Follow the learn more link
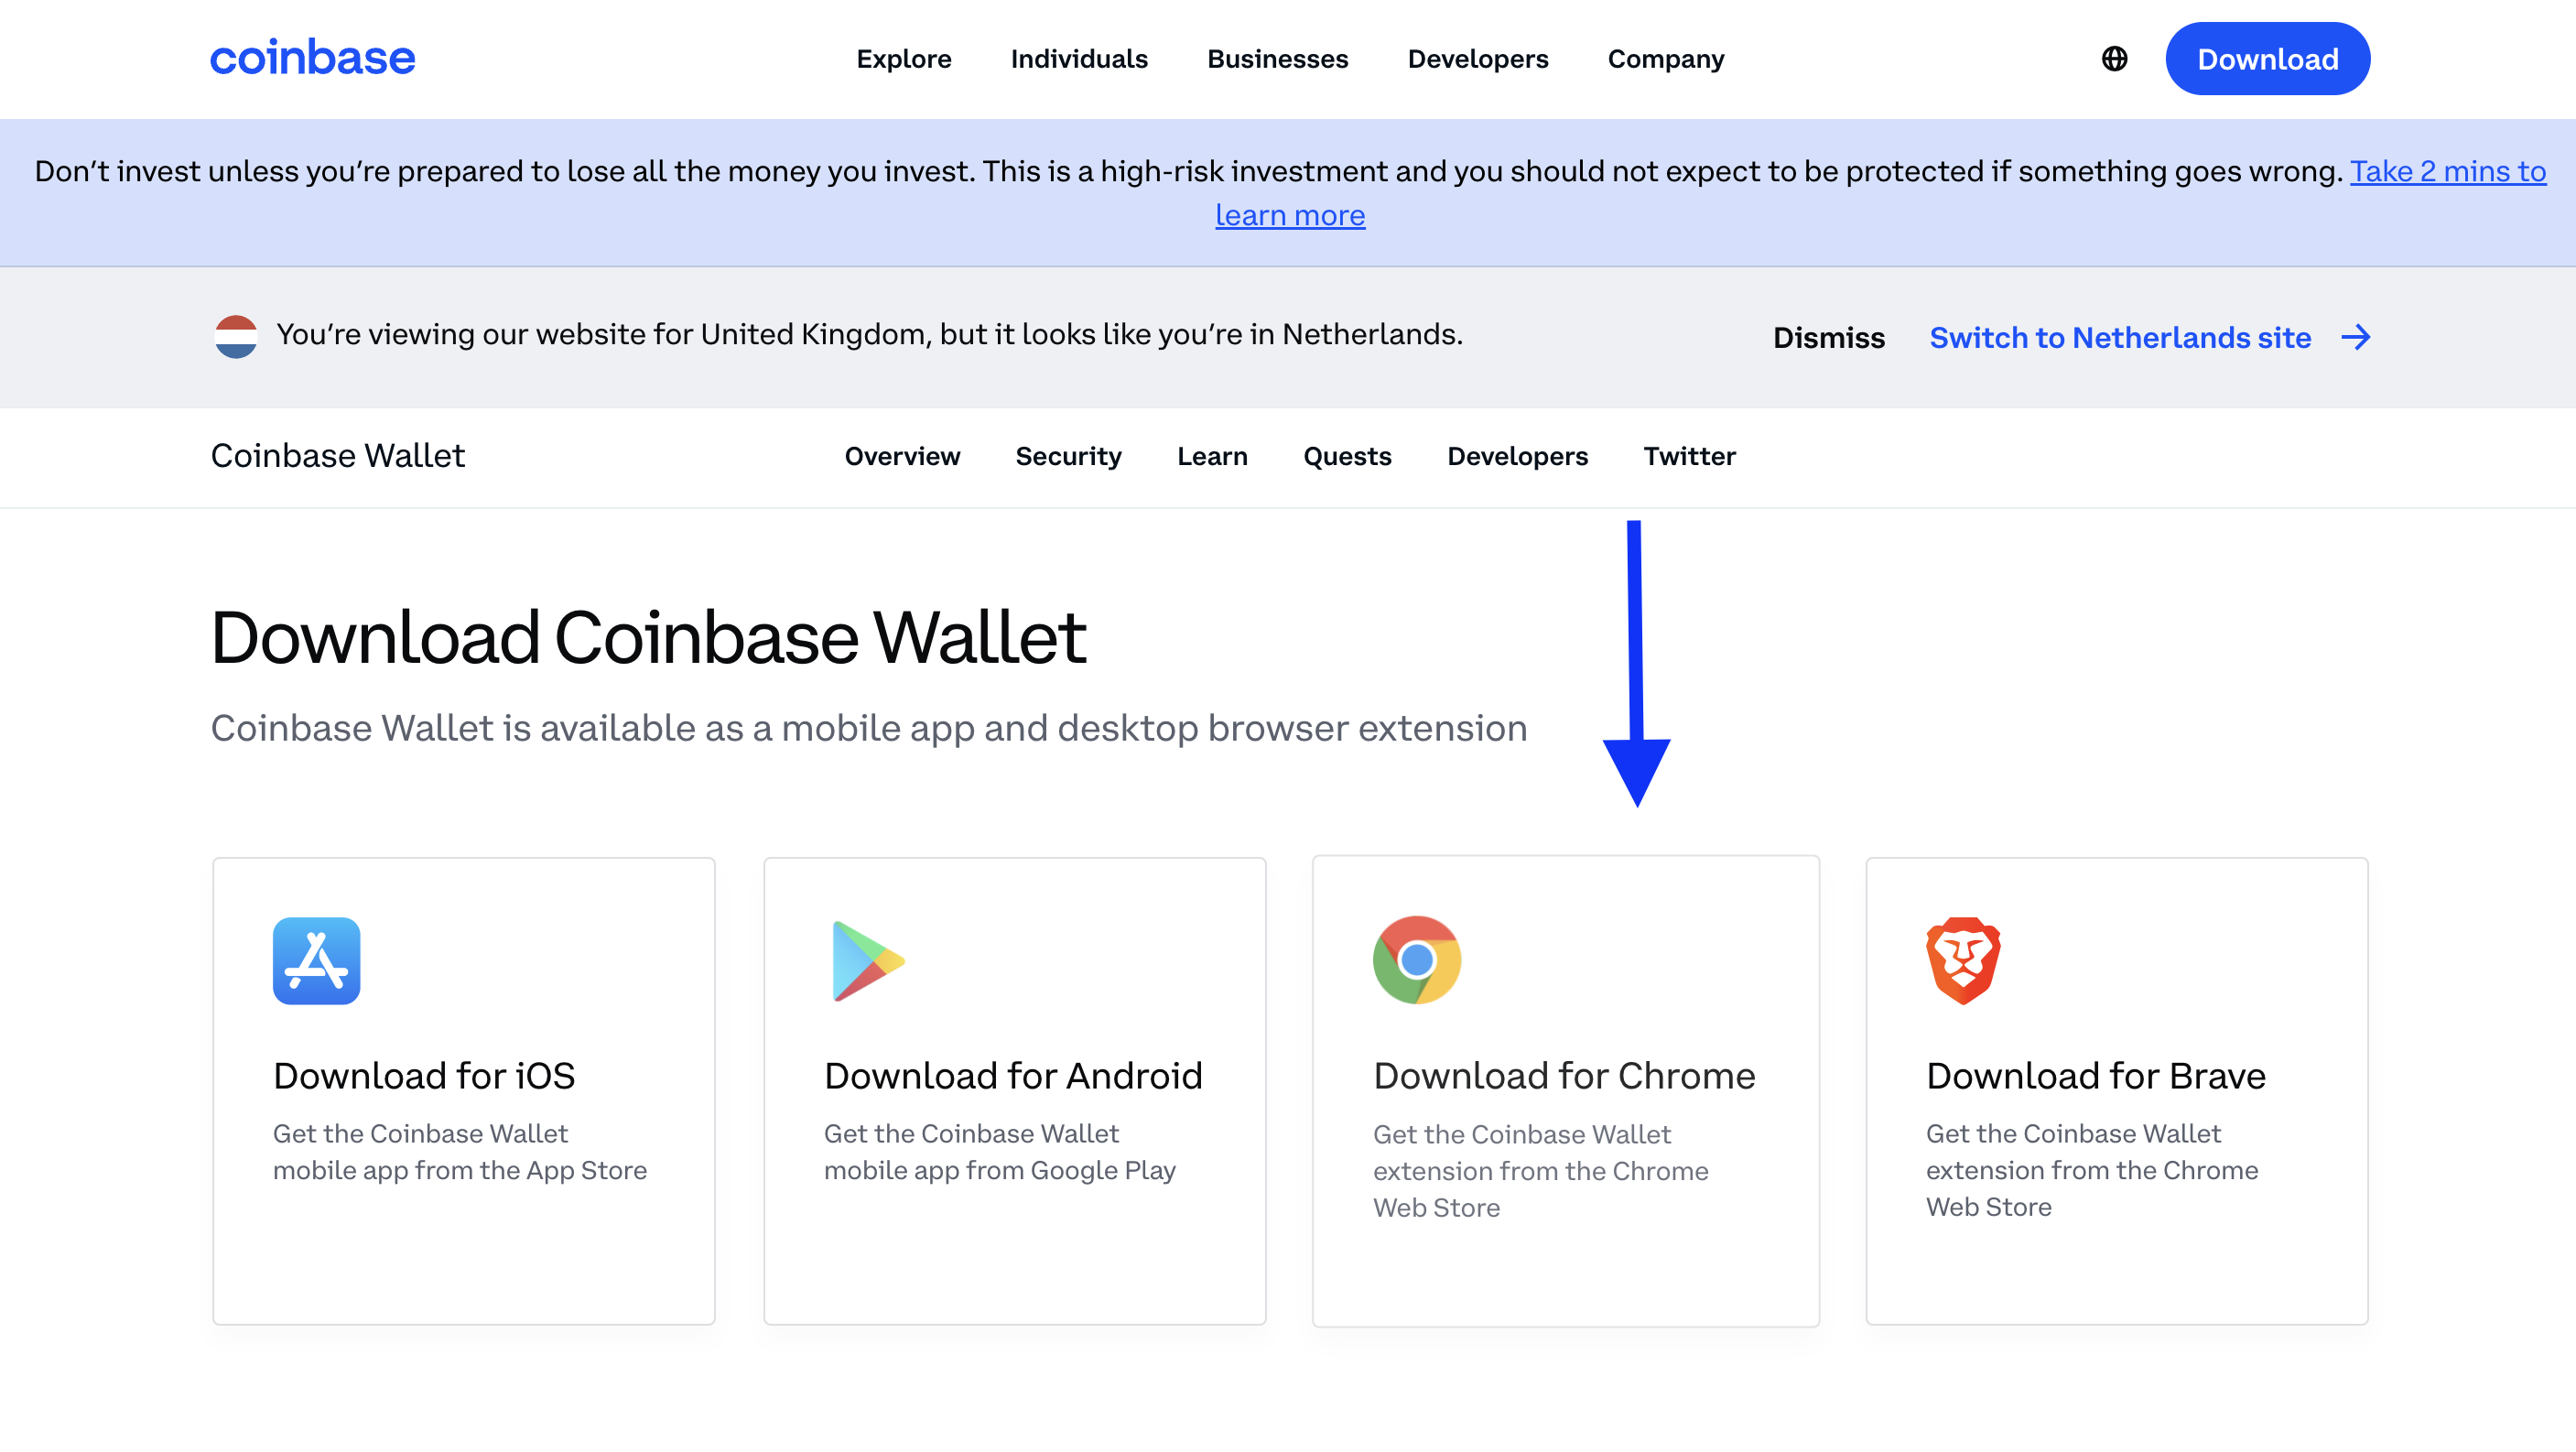This screenshot has height=1452, width=2576. (x=1289, y=215)
